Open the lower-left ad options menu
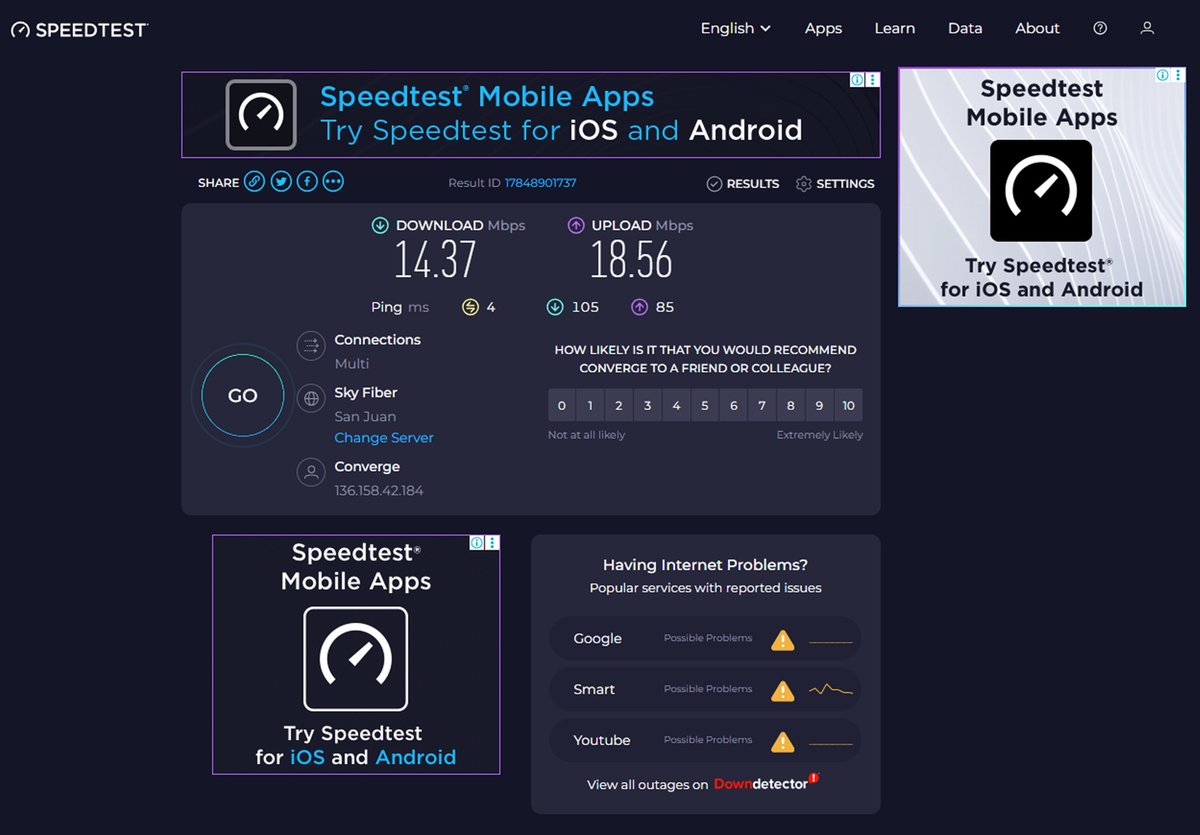 coord(492,543)
